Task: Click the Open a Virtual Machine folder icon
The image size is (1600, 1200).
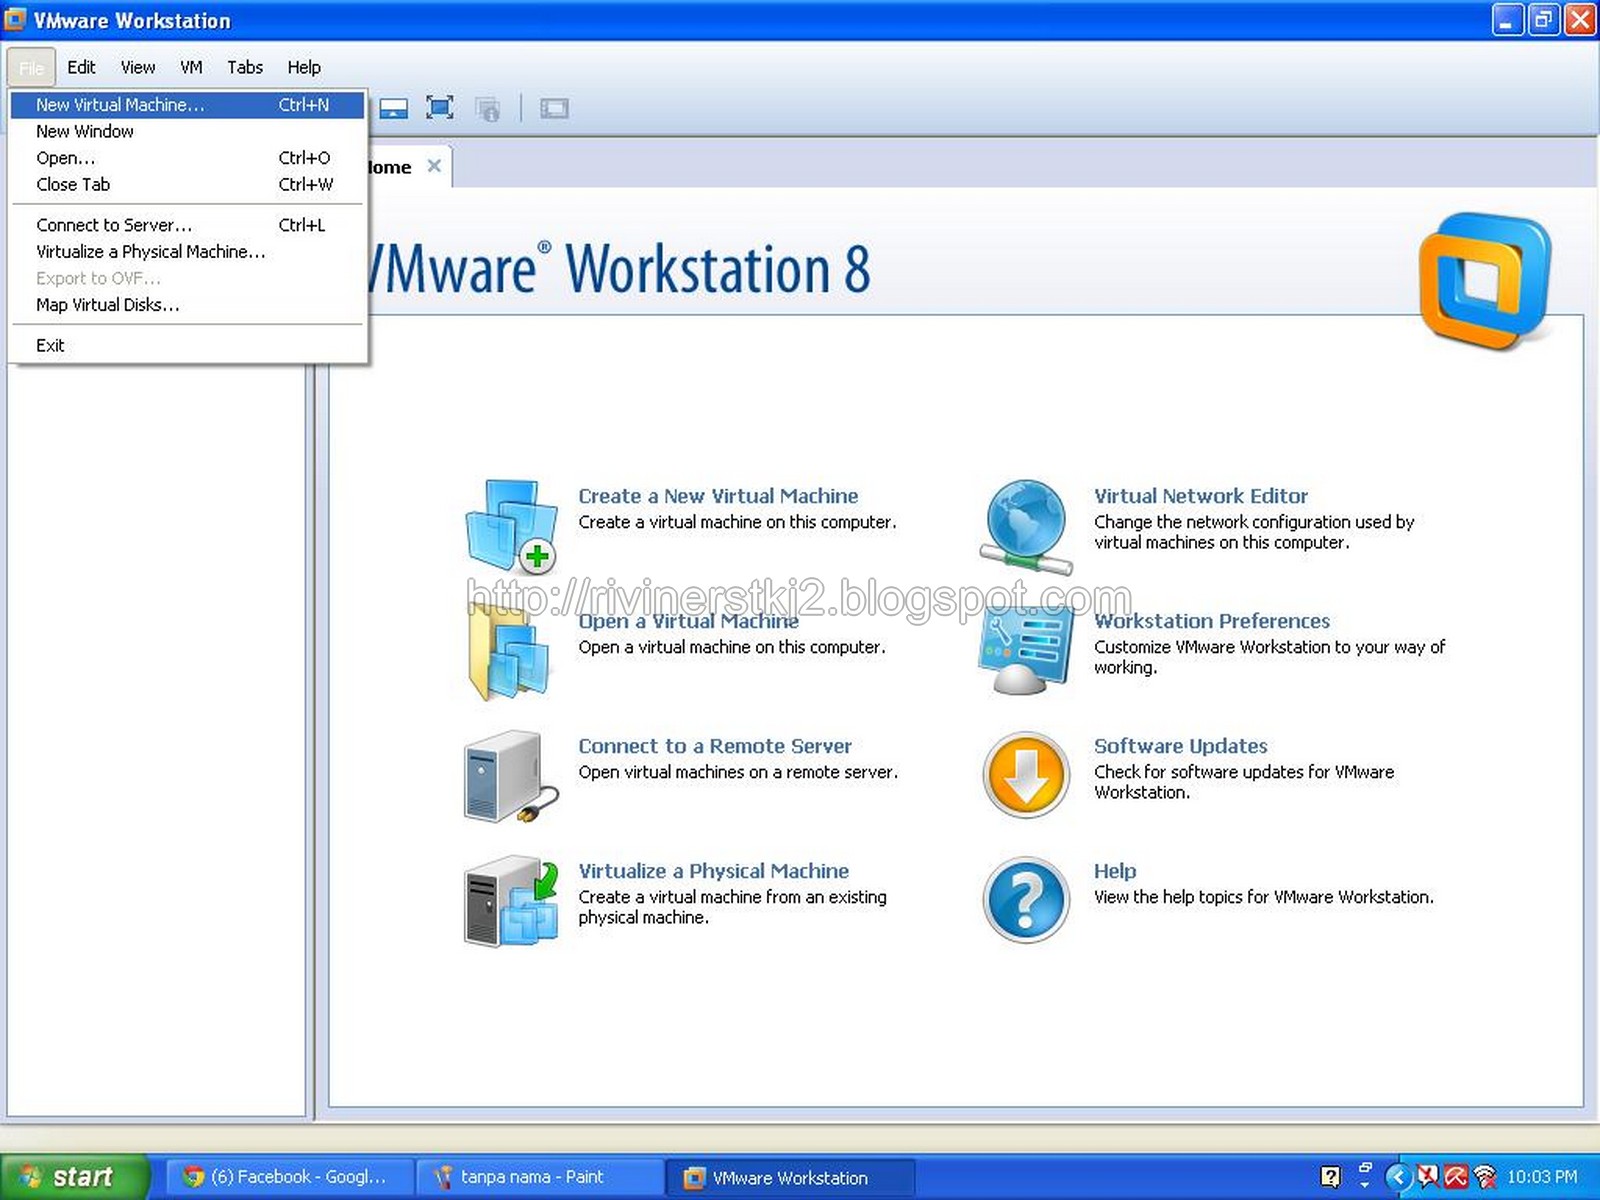Action: (509, 651)
